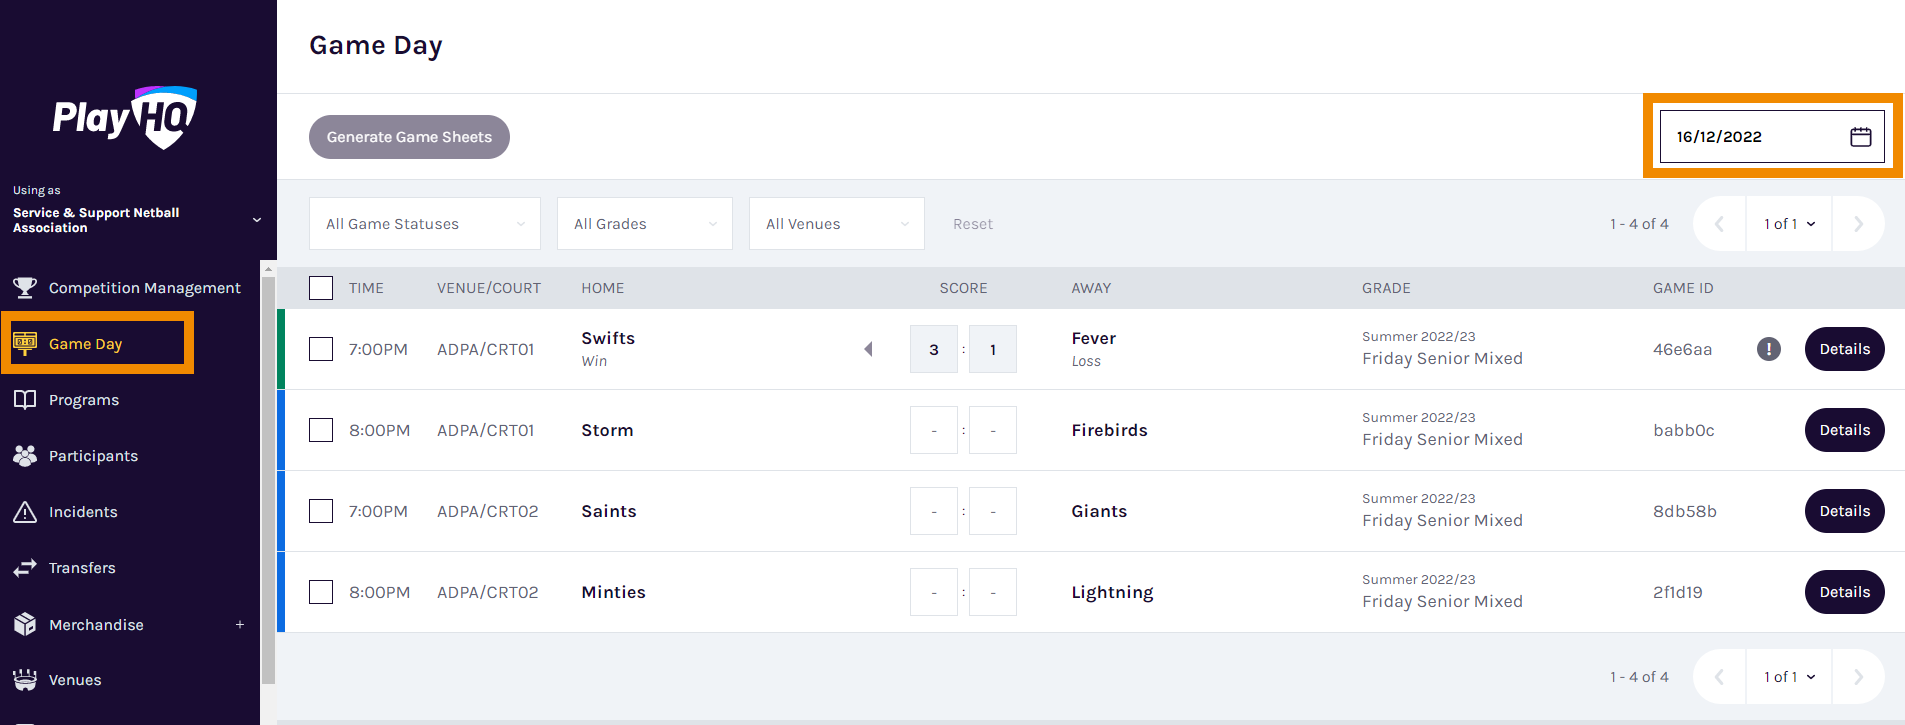Open the All Venues dropdown
Screen dimensions: 1905x725
[836, 223]
